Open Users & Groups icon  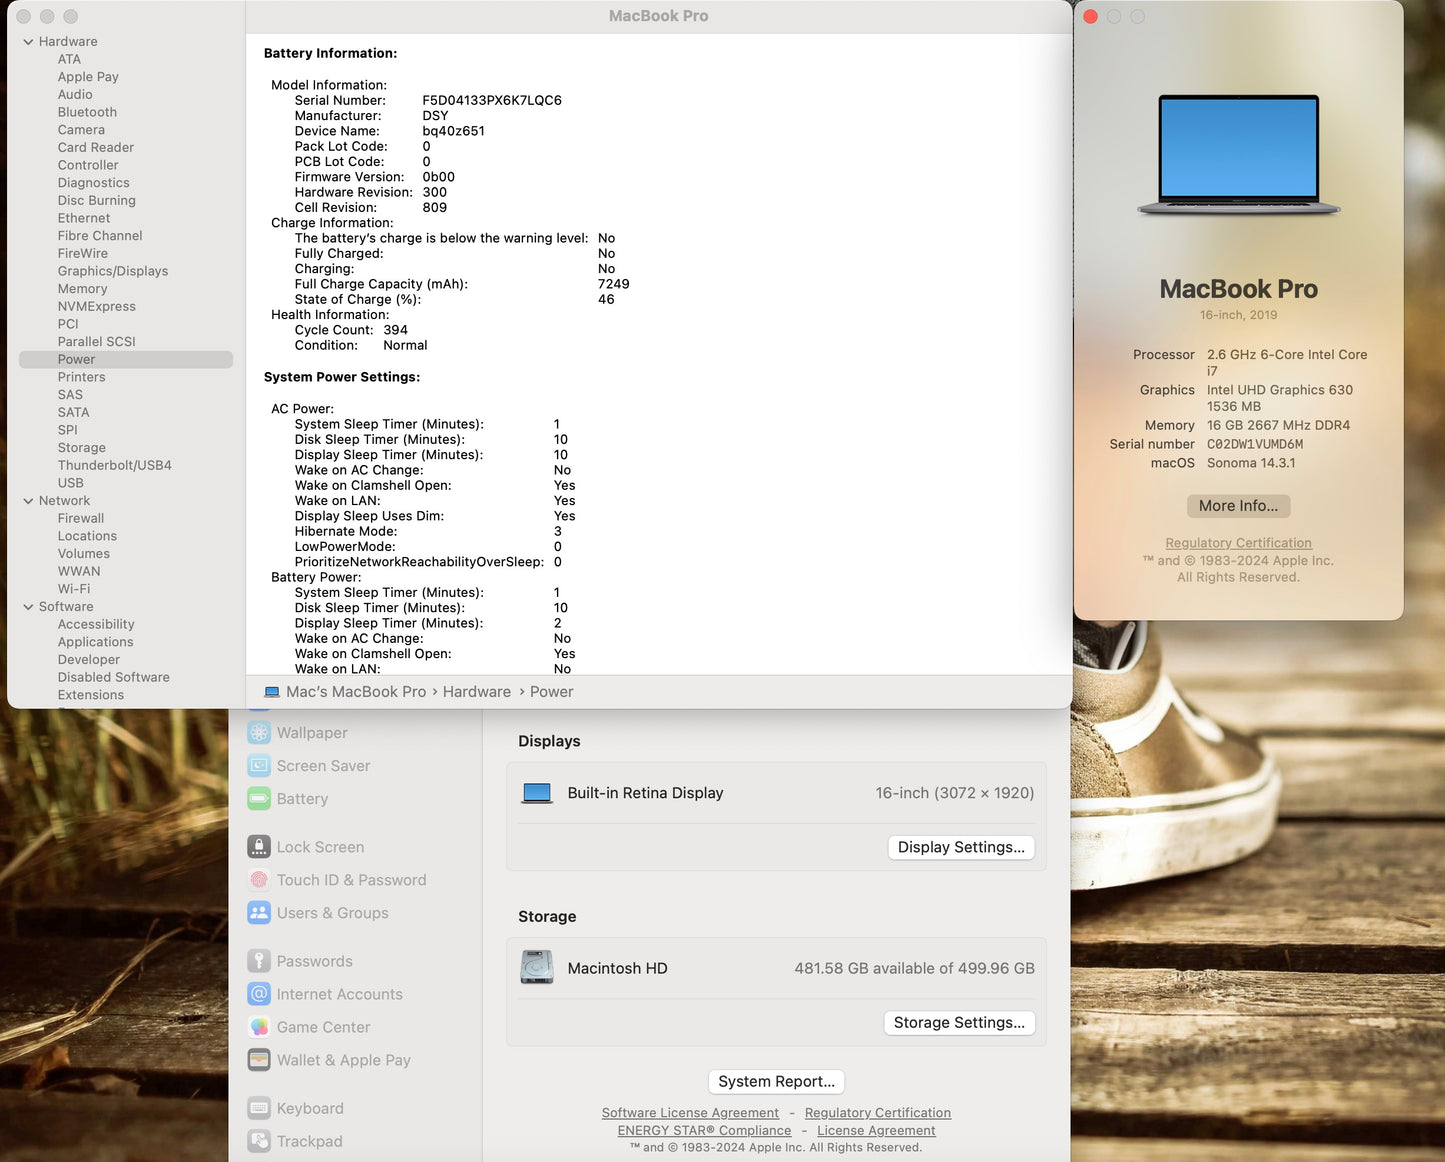[259, 913]
